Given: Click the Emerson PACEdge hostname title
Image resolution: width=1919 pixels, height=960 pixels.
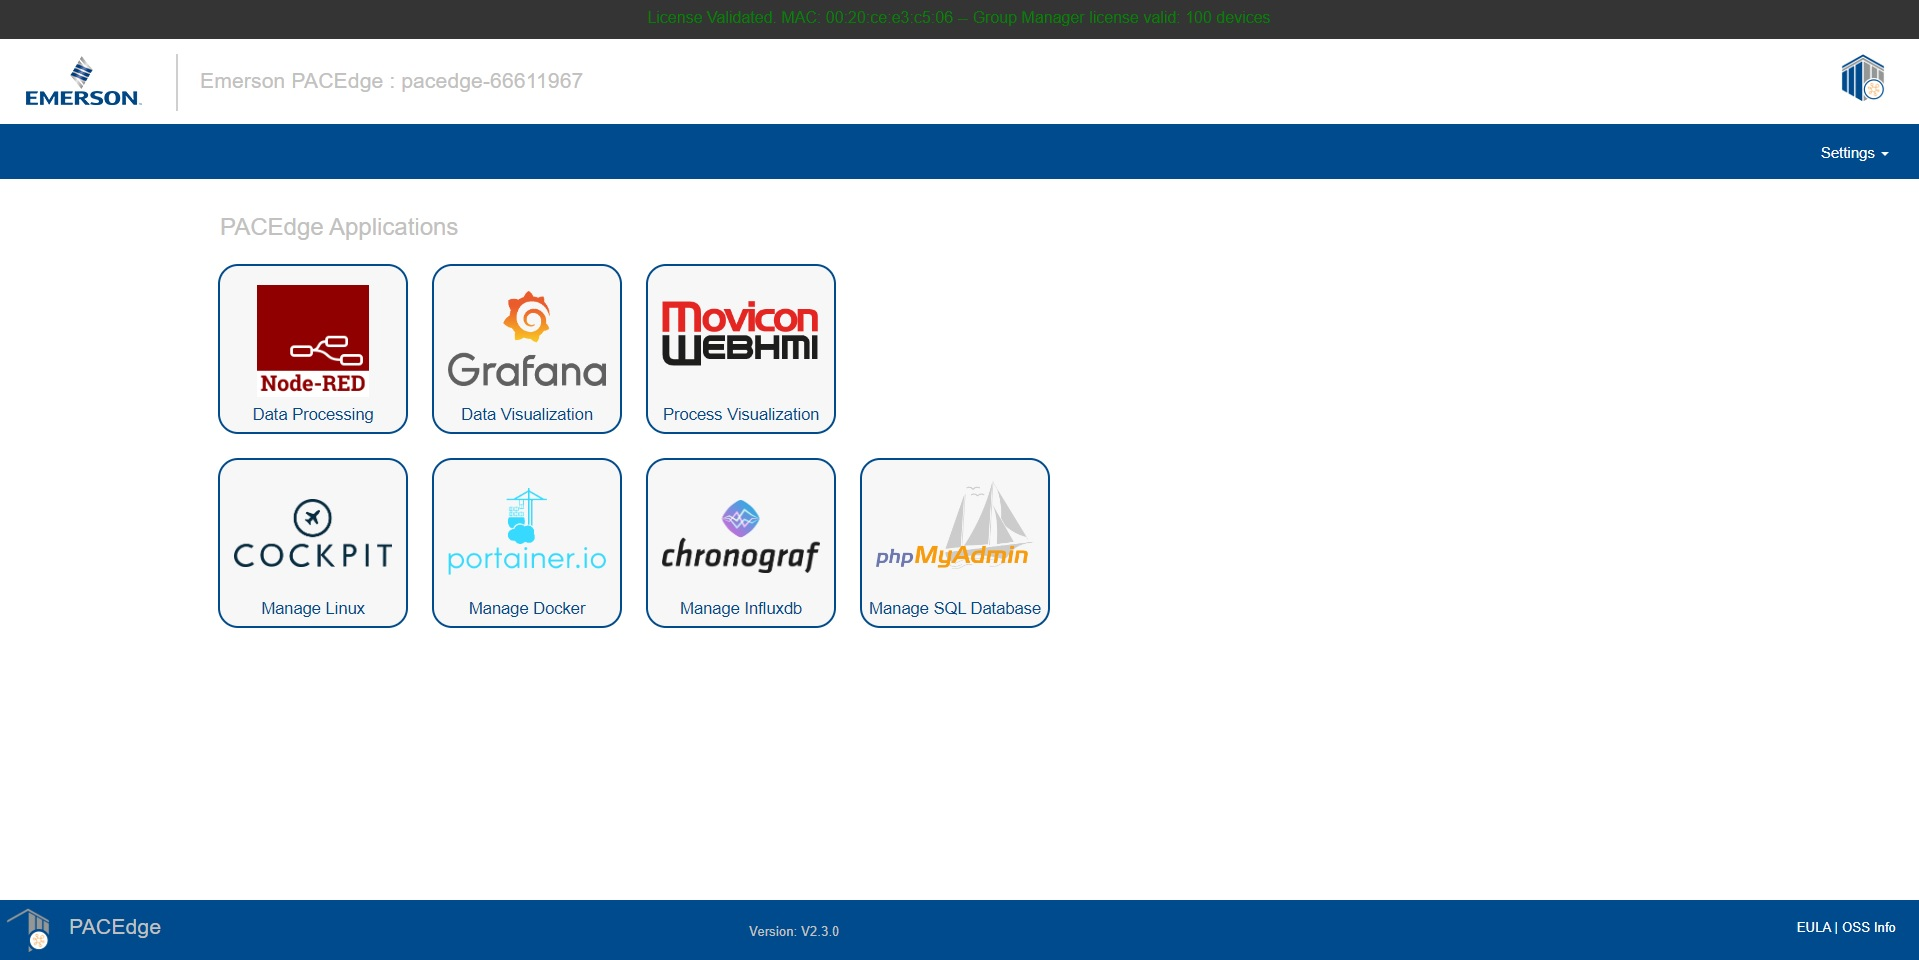Looking at the screenshot, I should (x=391, y=81).
